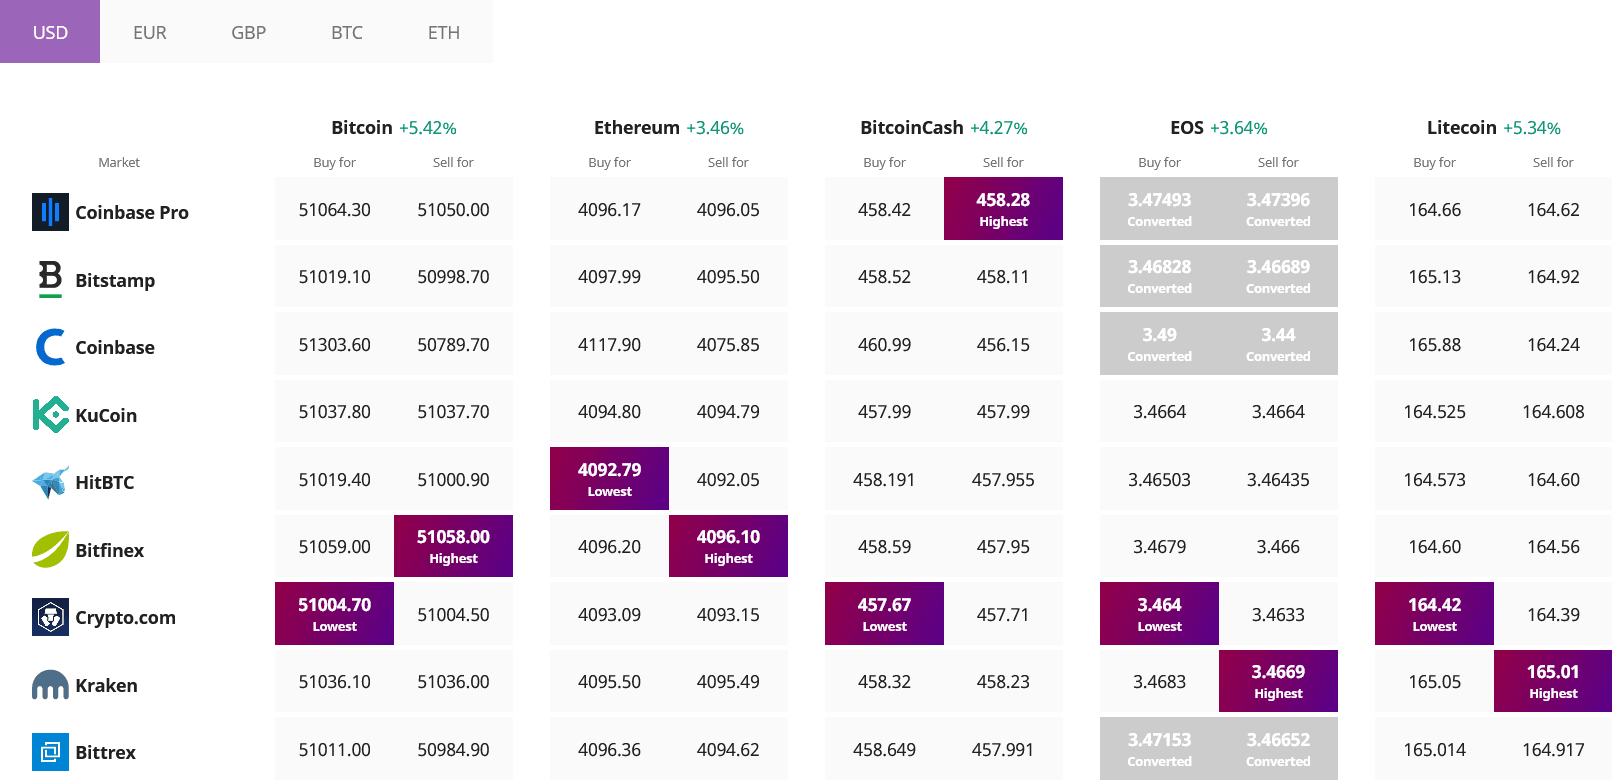Click Bitfinex highest Bitcoin sell 51058.00

pyautogui.click(x=453, y=546)
